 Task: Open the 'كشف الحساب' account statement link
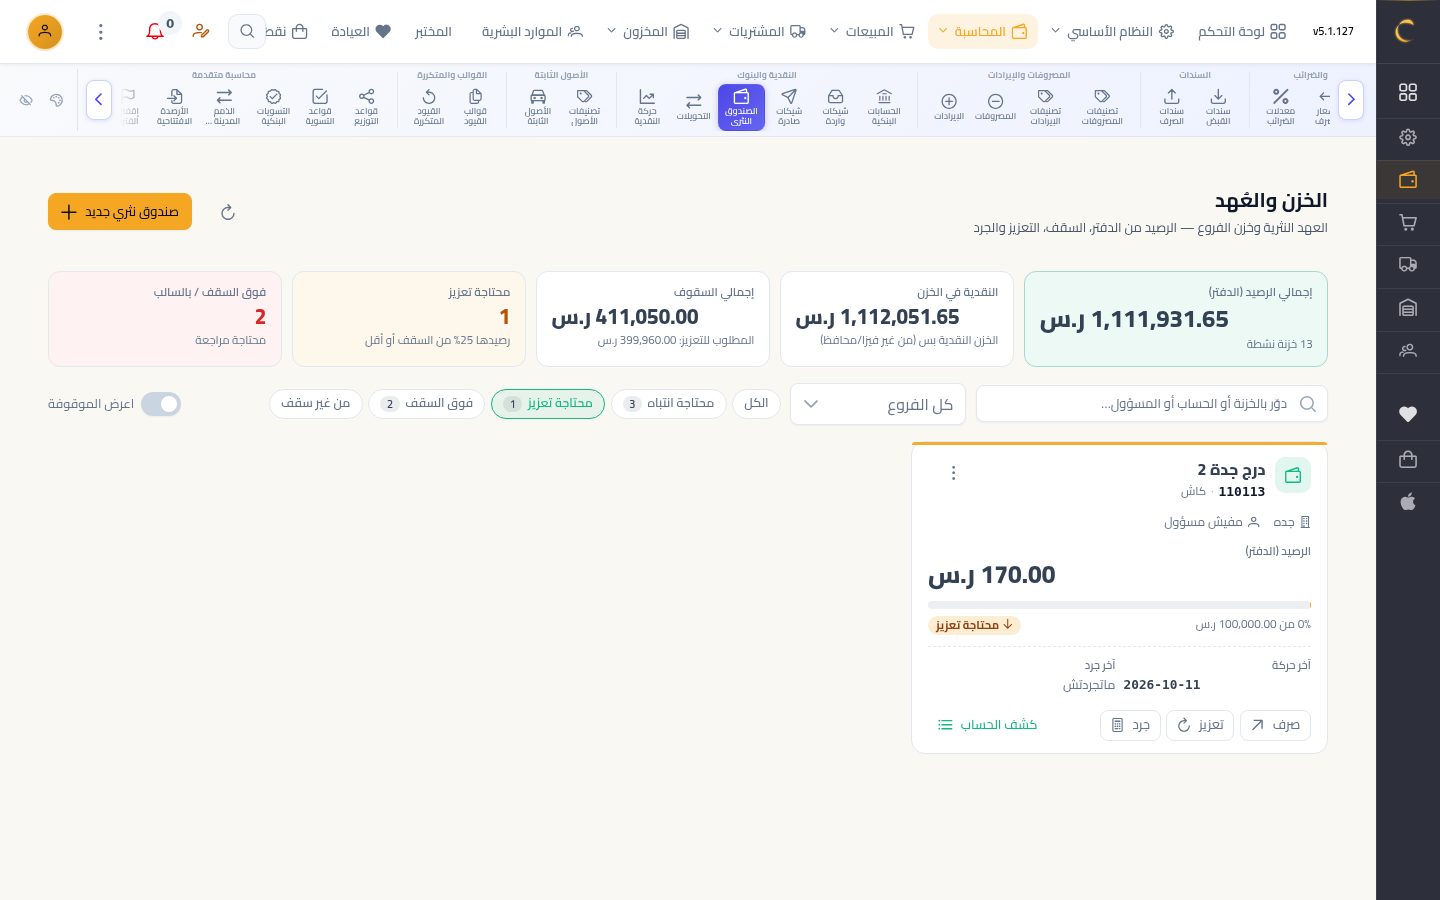(x=987, y=725)
